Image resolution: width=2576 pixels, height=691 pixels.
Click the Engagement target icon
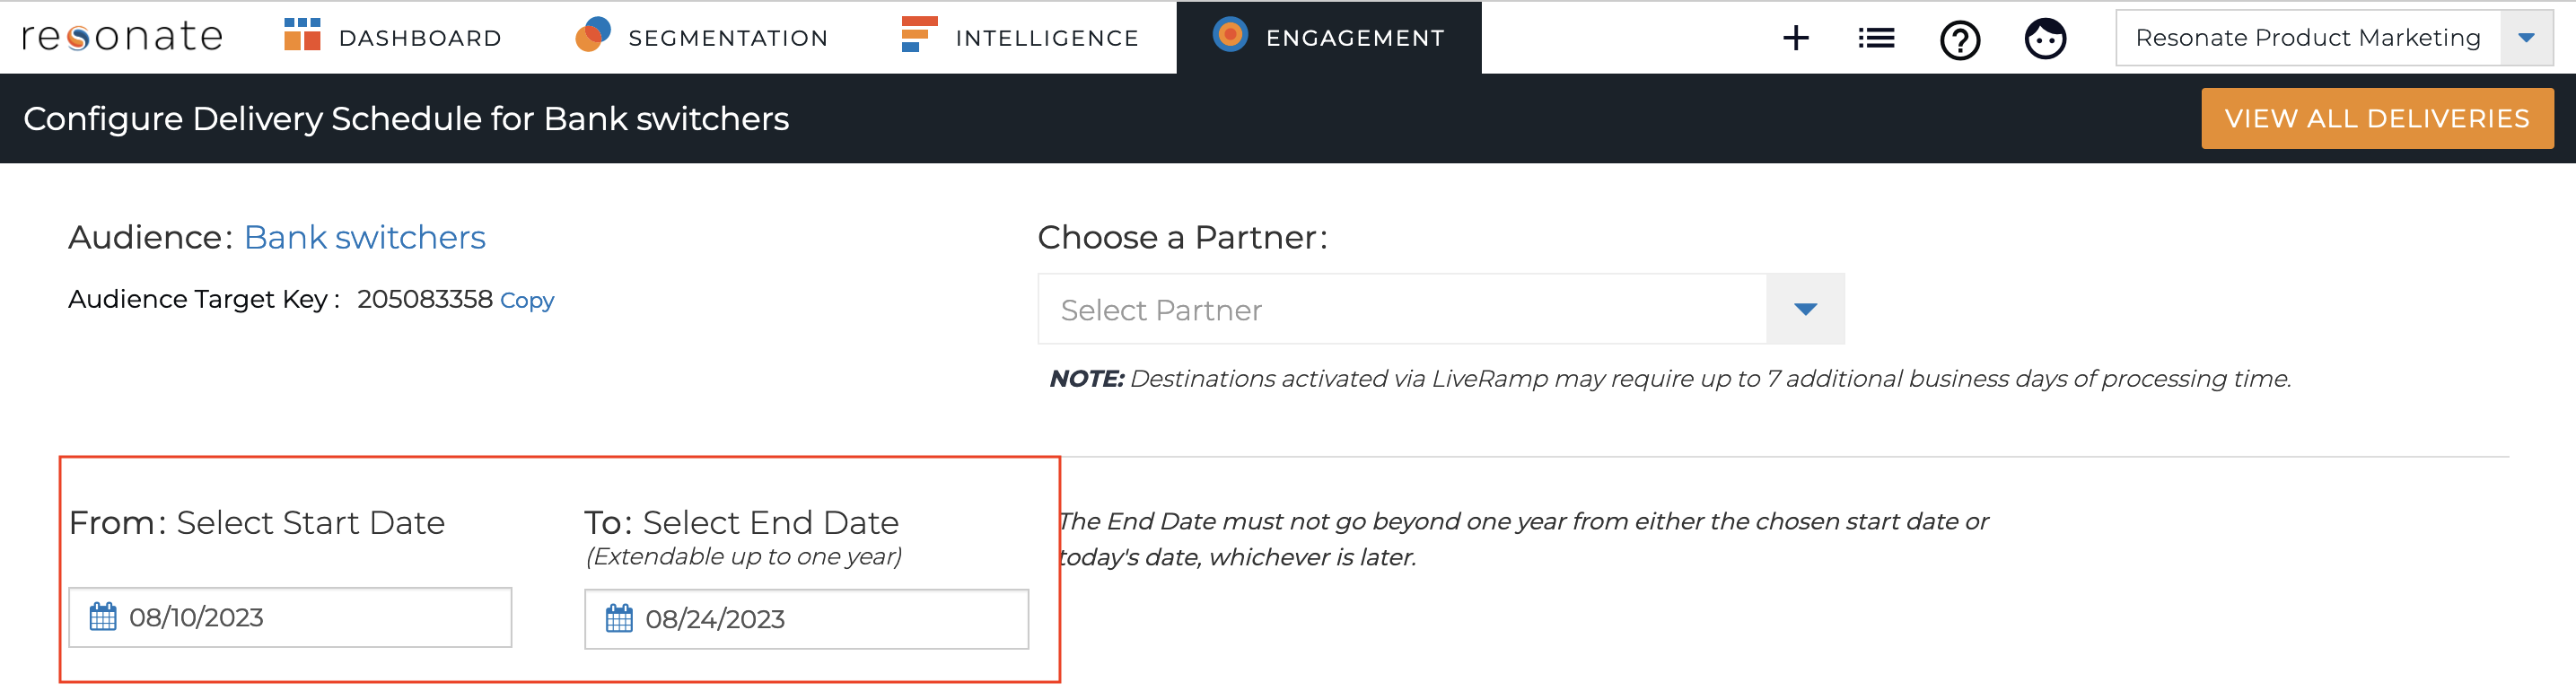coord(1230,34)
